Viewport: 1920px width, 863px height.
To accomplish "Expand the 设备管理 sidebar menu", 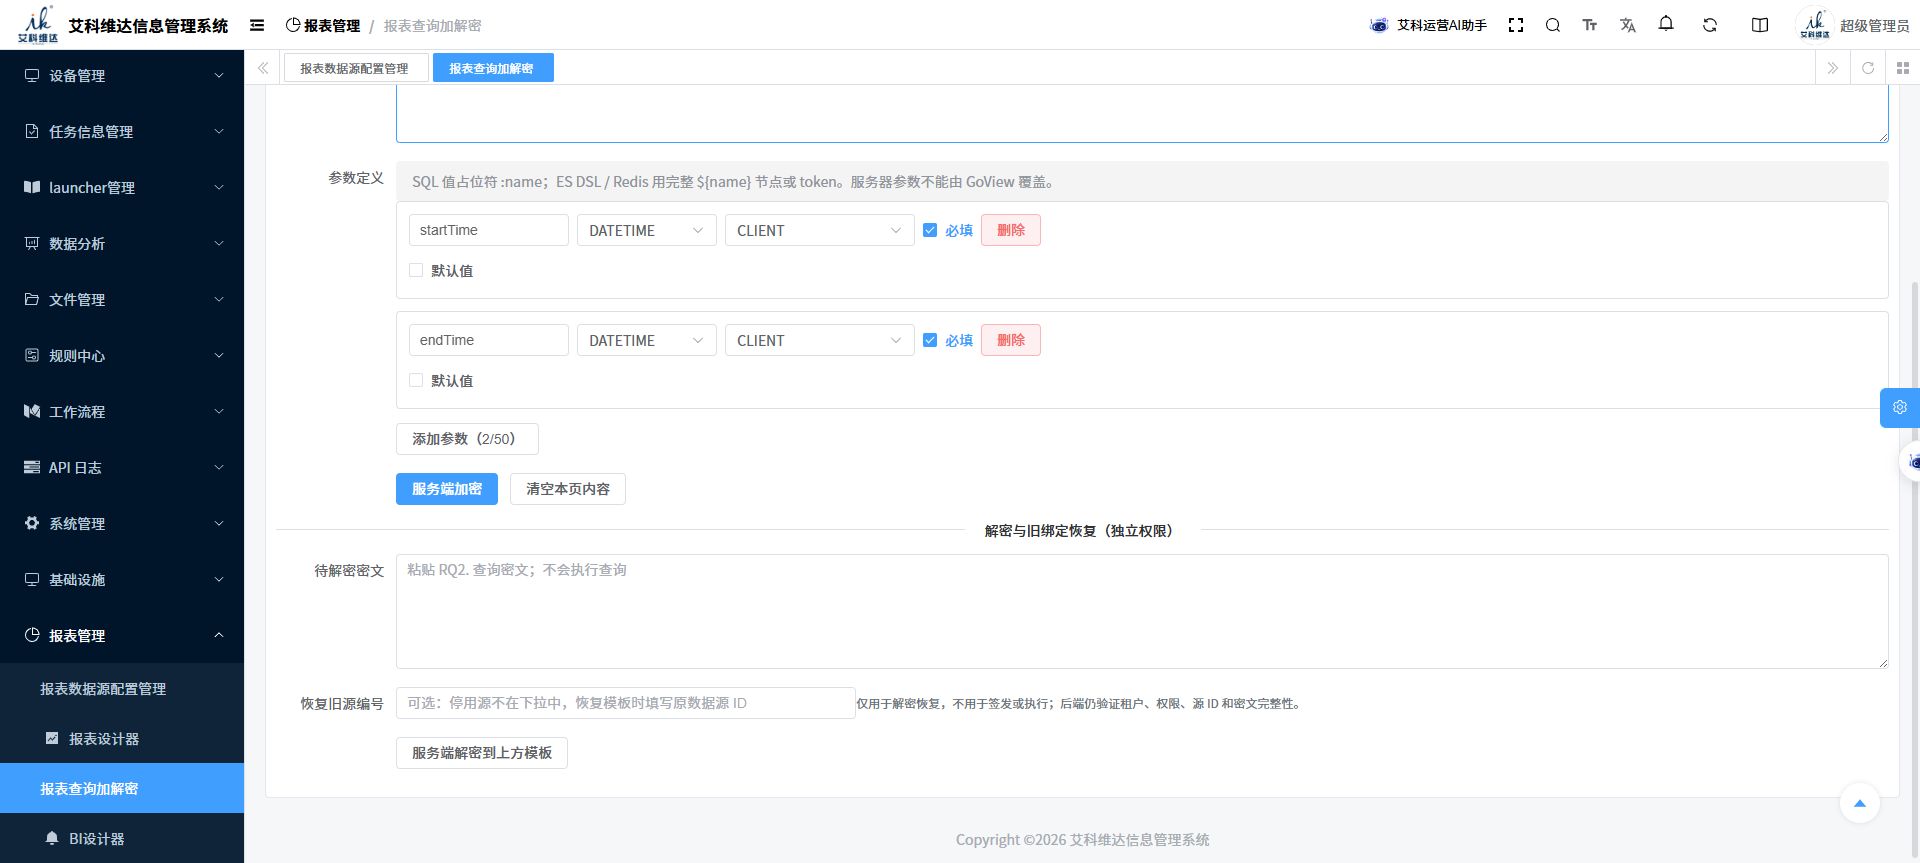I will [x=122, y=75].
